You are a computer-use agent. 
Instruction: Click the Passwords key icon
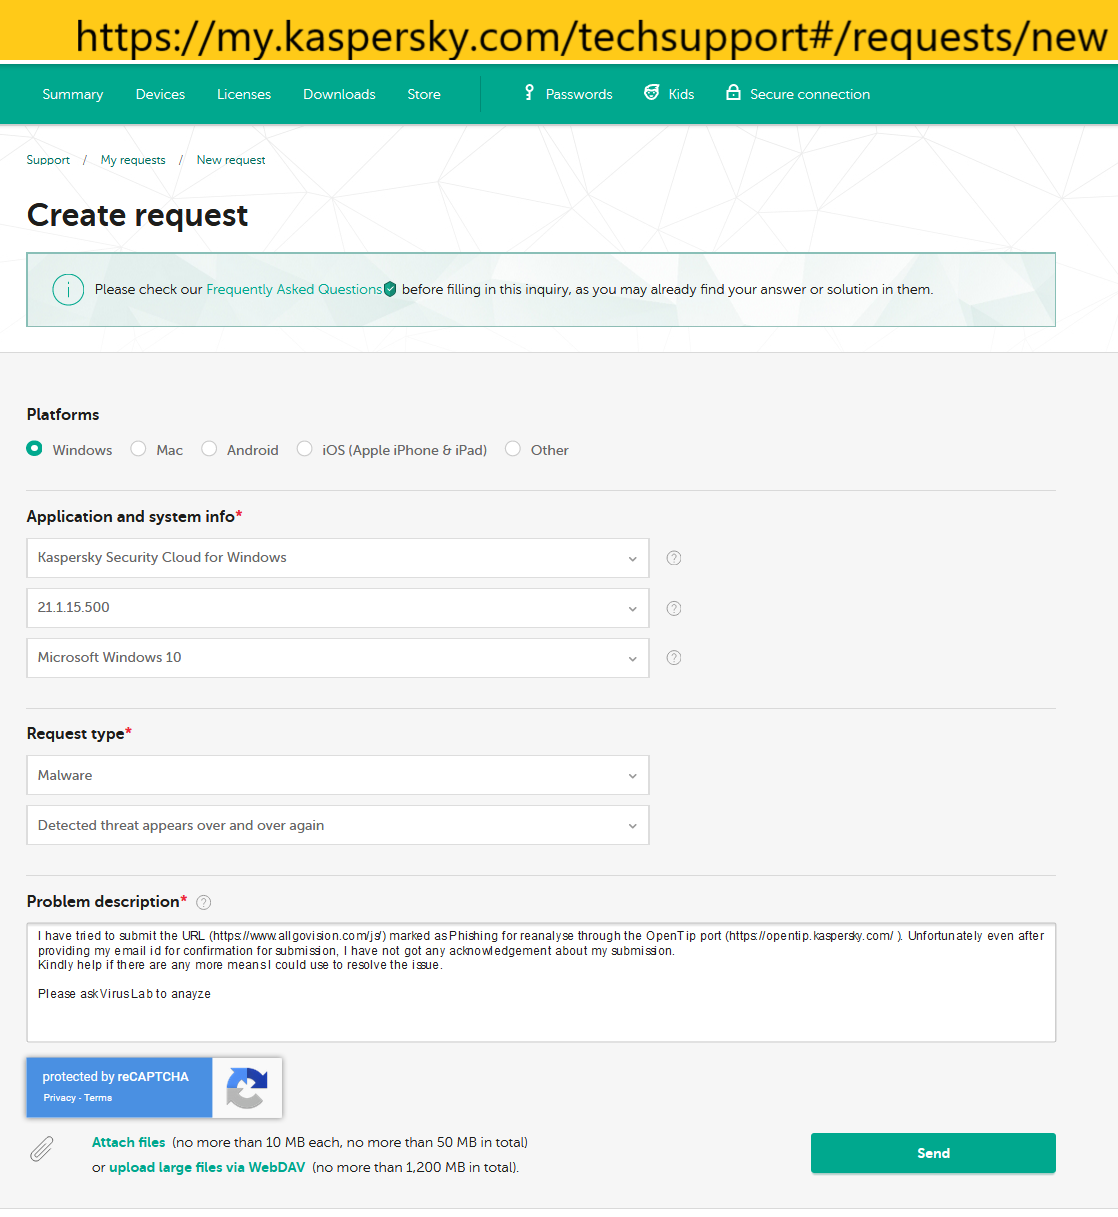529,93
